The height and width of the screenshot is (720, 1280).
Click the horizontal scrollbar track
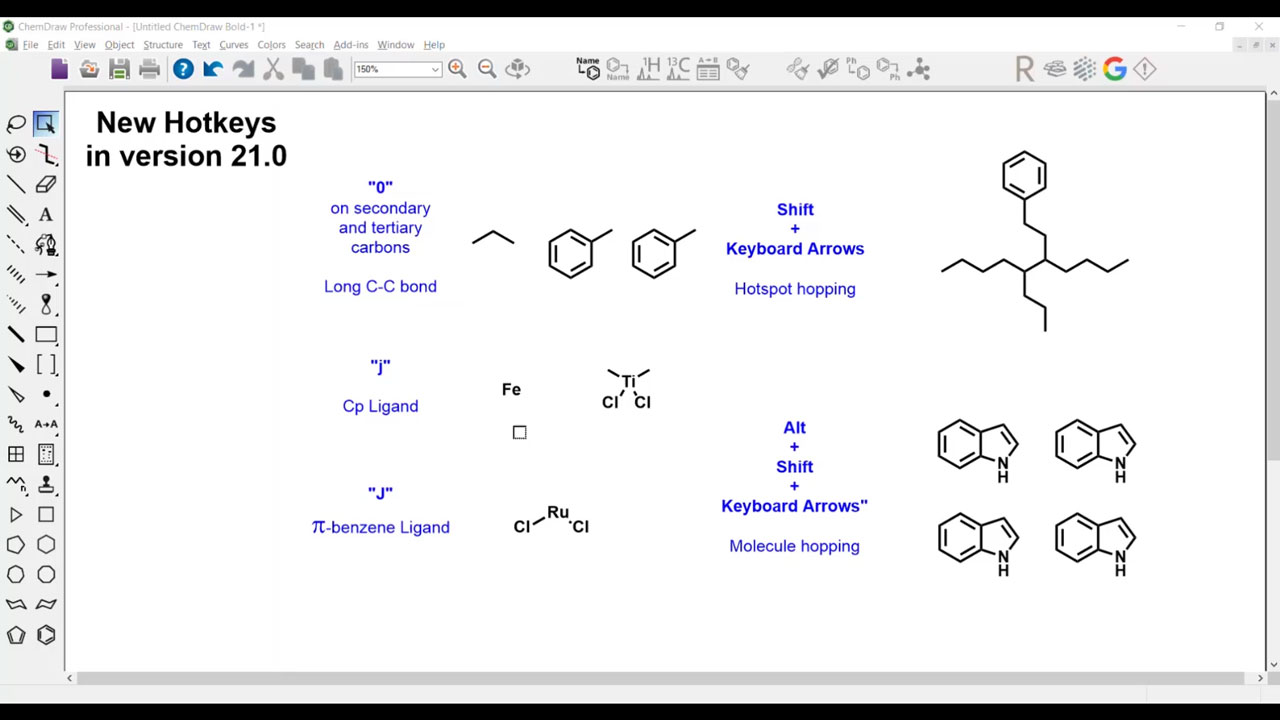tap(664, 678)
